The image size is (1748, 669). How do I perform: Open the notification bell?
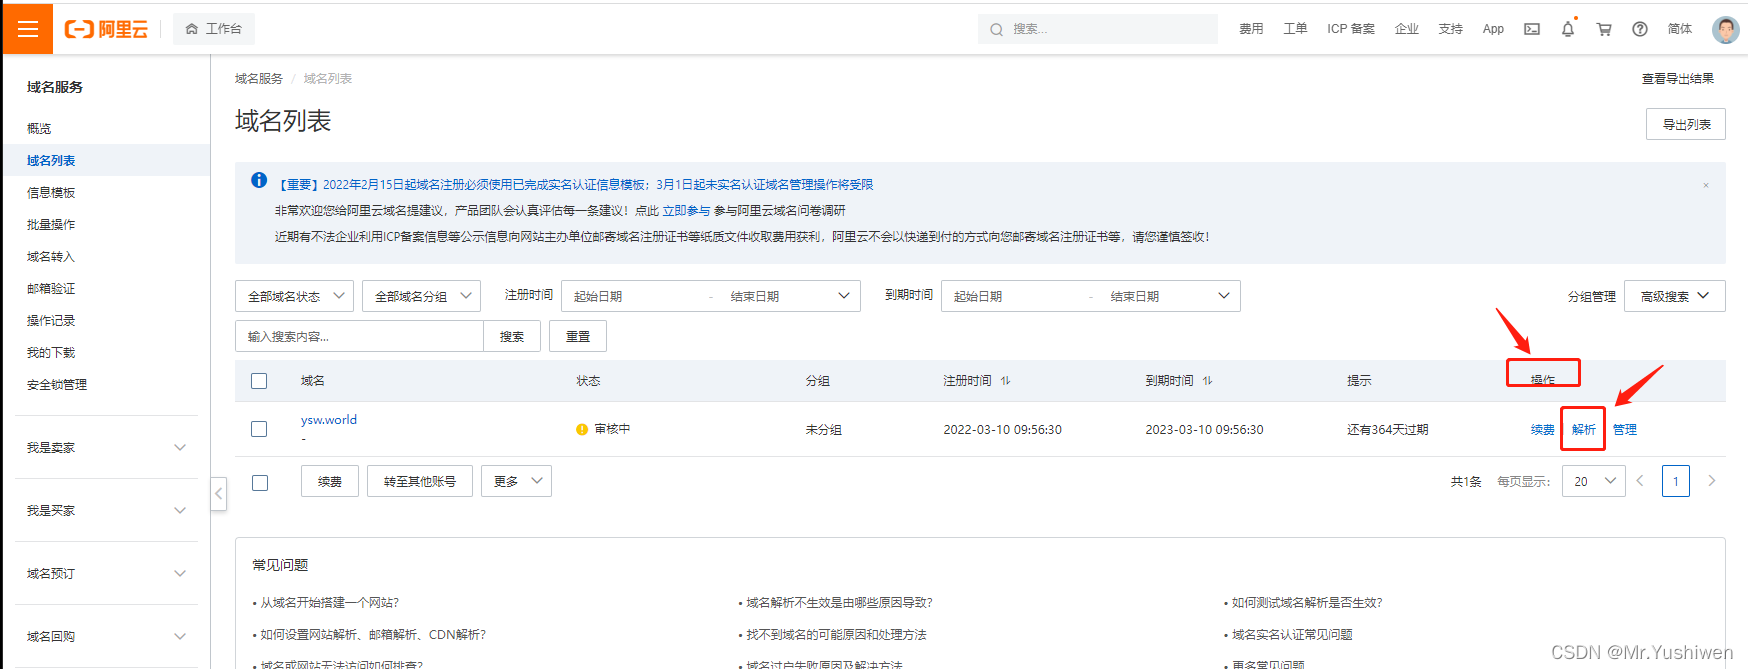1567,29
